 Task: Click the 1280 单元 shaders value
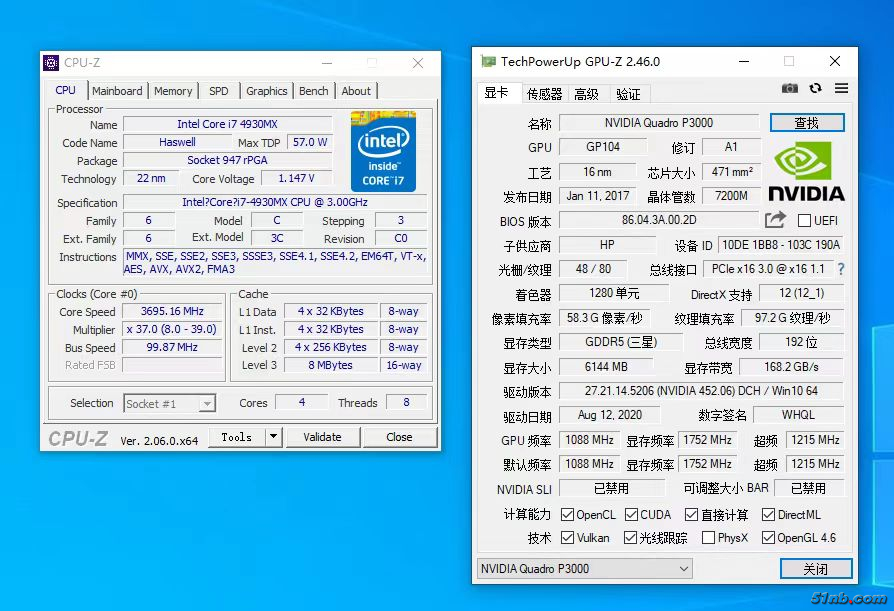click(614, 293)
